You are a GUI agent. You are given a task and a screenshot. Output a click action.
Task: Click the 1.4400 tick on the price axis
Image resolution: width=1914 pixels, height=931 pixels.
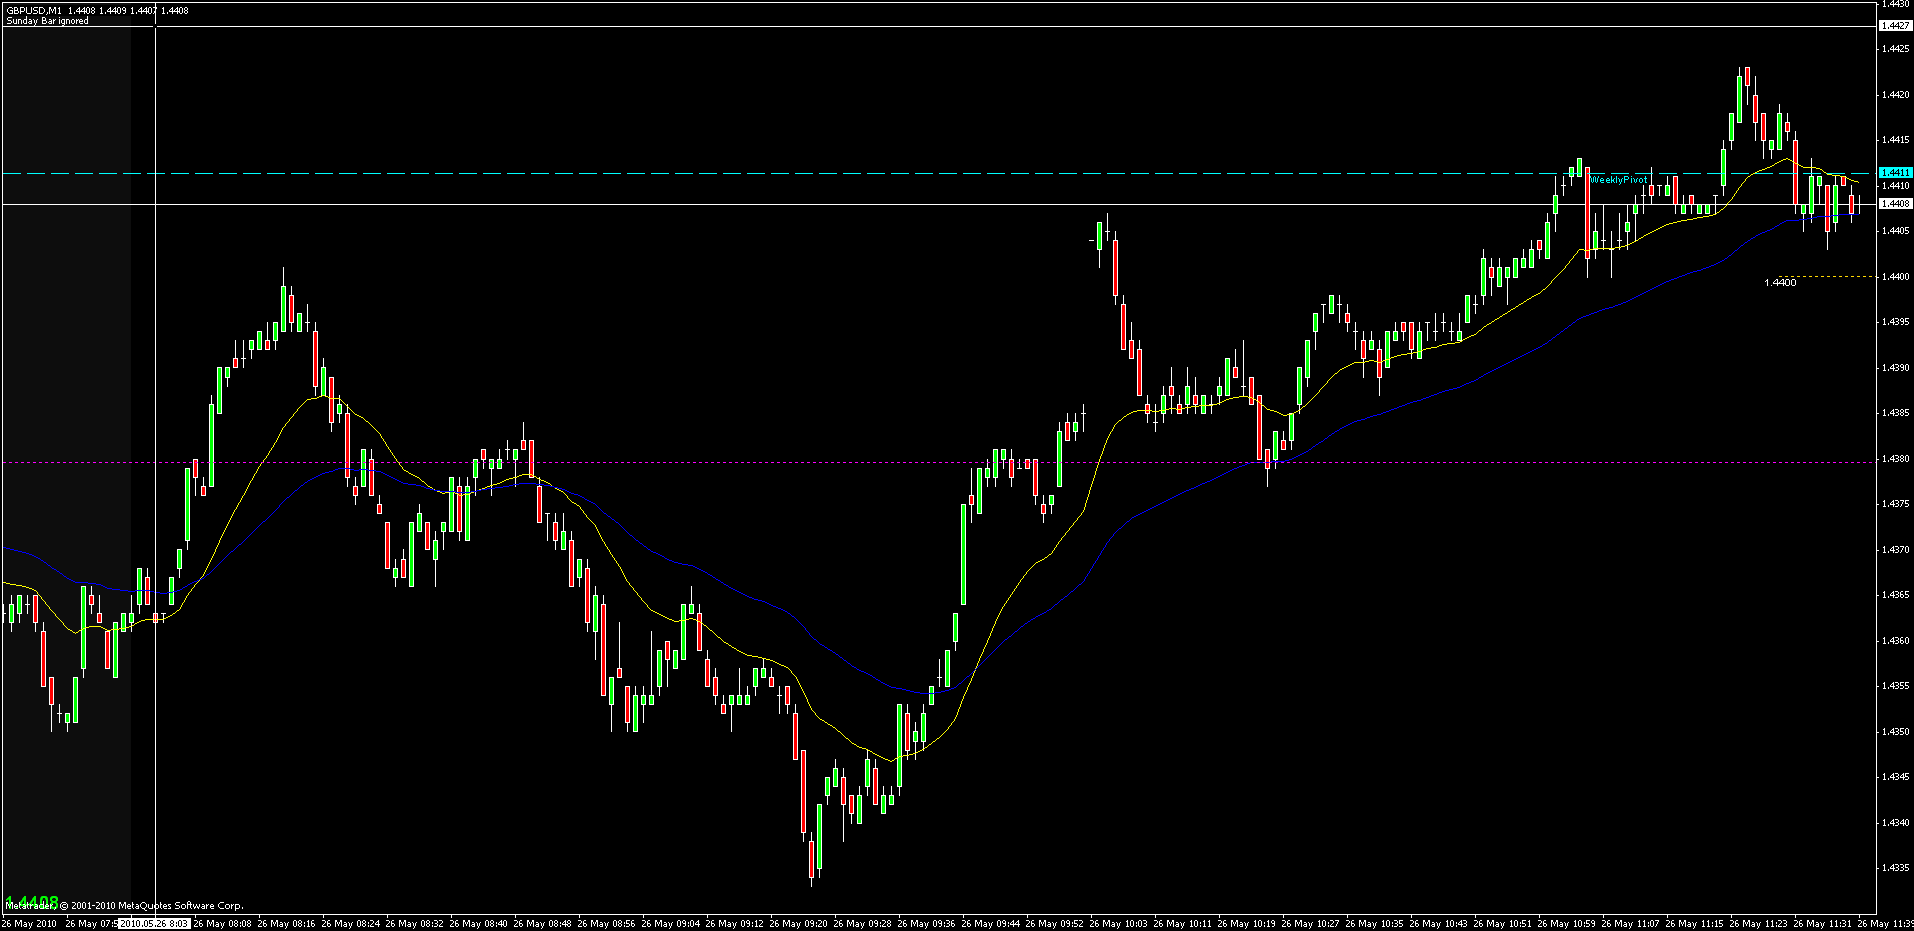(1896, 277)
